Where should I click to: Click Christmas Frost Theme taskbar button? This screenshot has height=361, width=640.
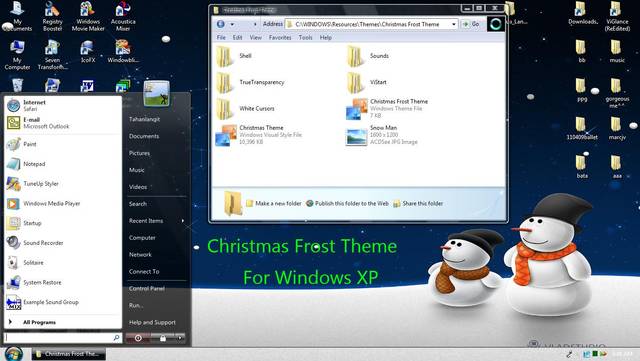[69, 354]
